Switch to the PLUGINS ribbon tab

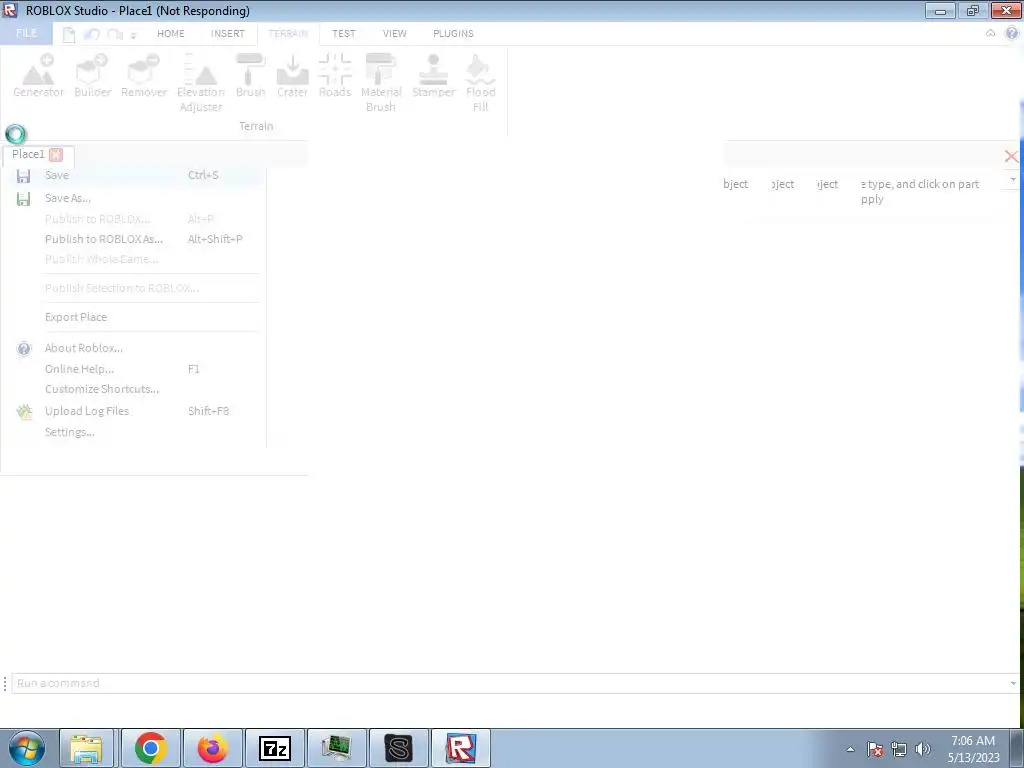(453, 33)
